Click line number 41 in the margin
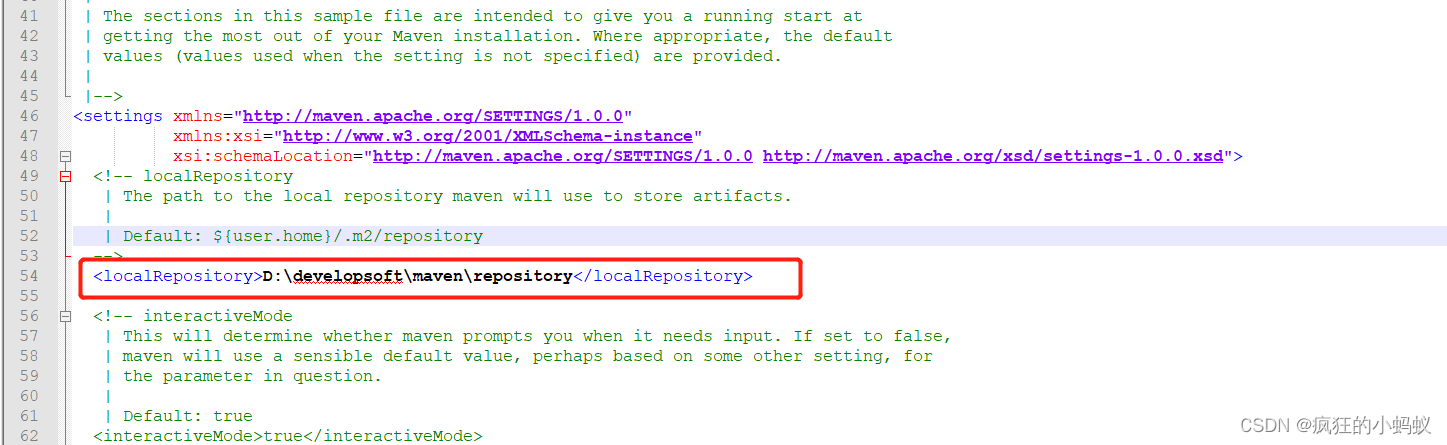 point(28,16)
